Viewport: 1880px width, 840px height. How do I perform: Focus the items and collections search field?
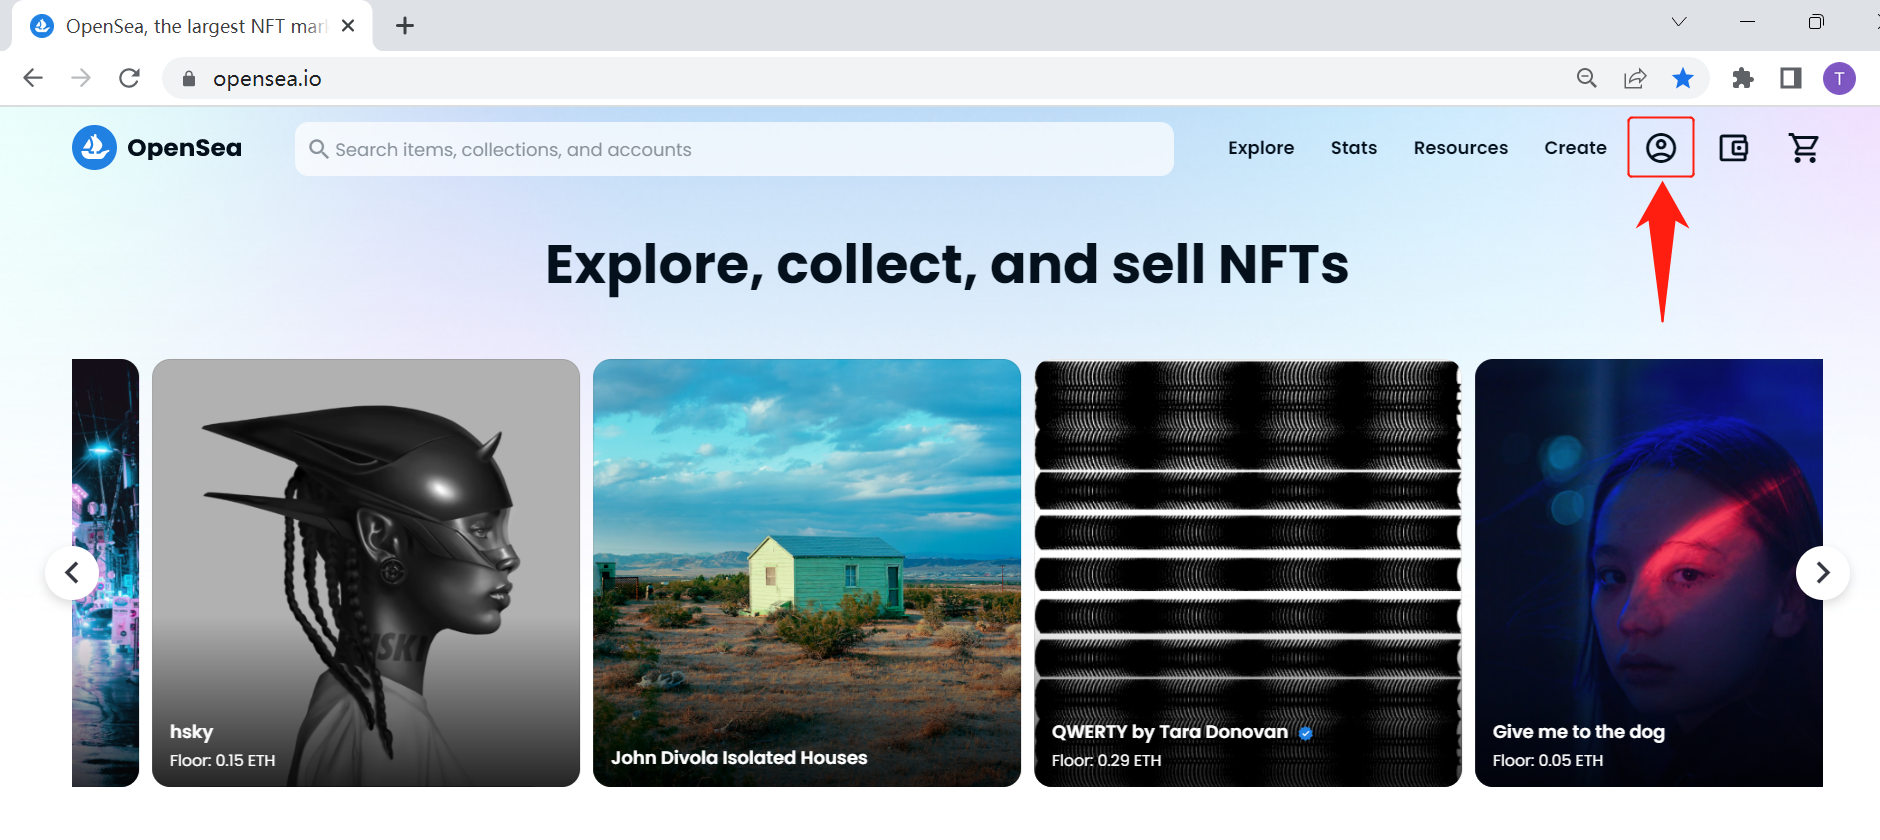pos(734,149)
